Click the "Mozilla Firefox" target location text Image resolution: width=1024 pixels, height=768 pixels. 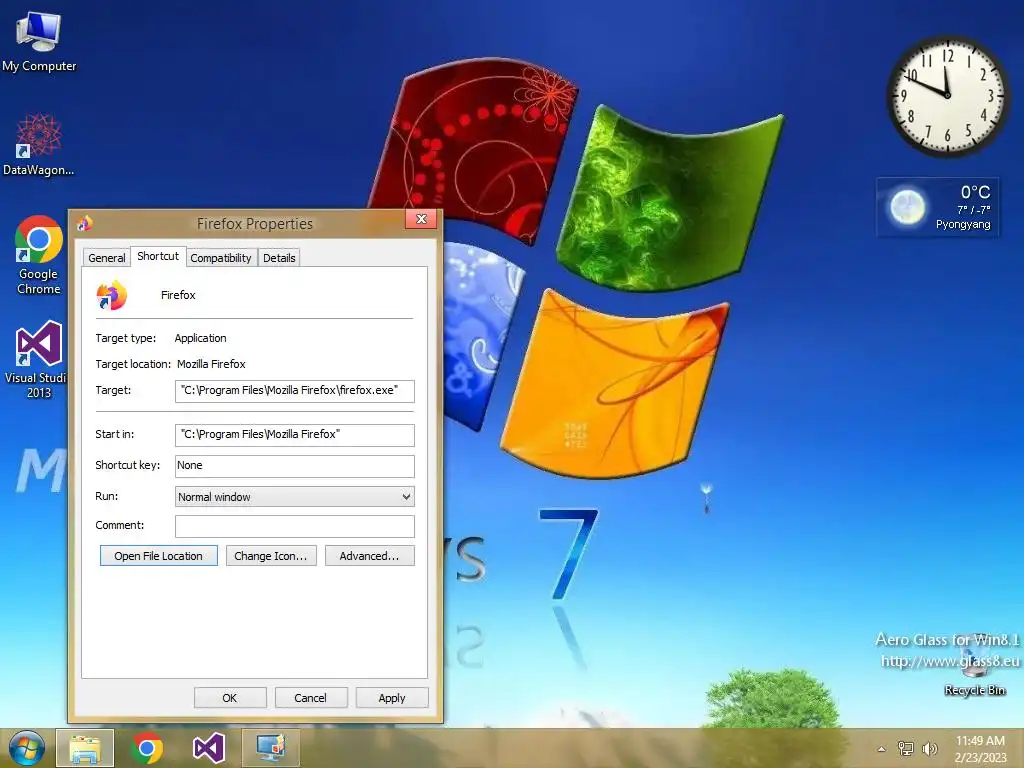pos(212,364)
